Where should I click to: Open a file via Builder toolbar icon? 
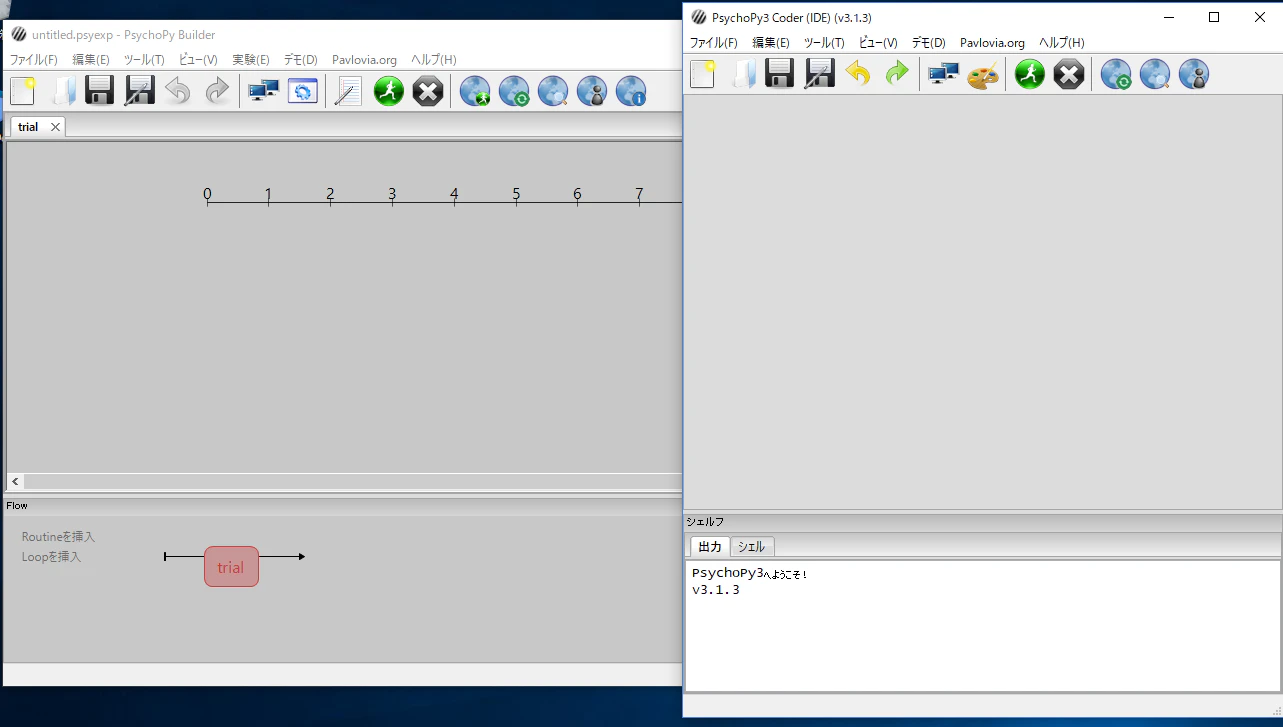[63, 91]
